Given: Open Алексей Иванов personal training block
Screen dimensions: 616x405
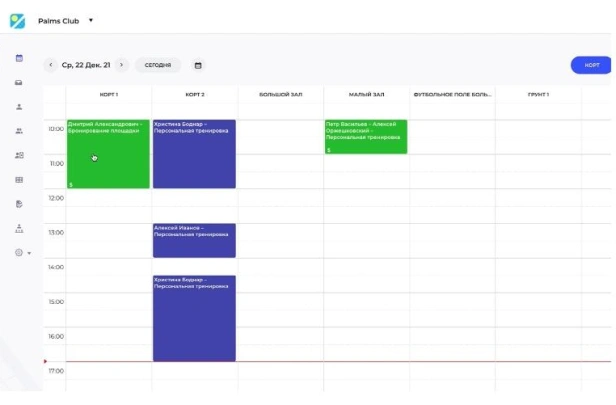Looking at the screenshot, I should [194, 240].
